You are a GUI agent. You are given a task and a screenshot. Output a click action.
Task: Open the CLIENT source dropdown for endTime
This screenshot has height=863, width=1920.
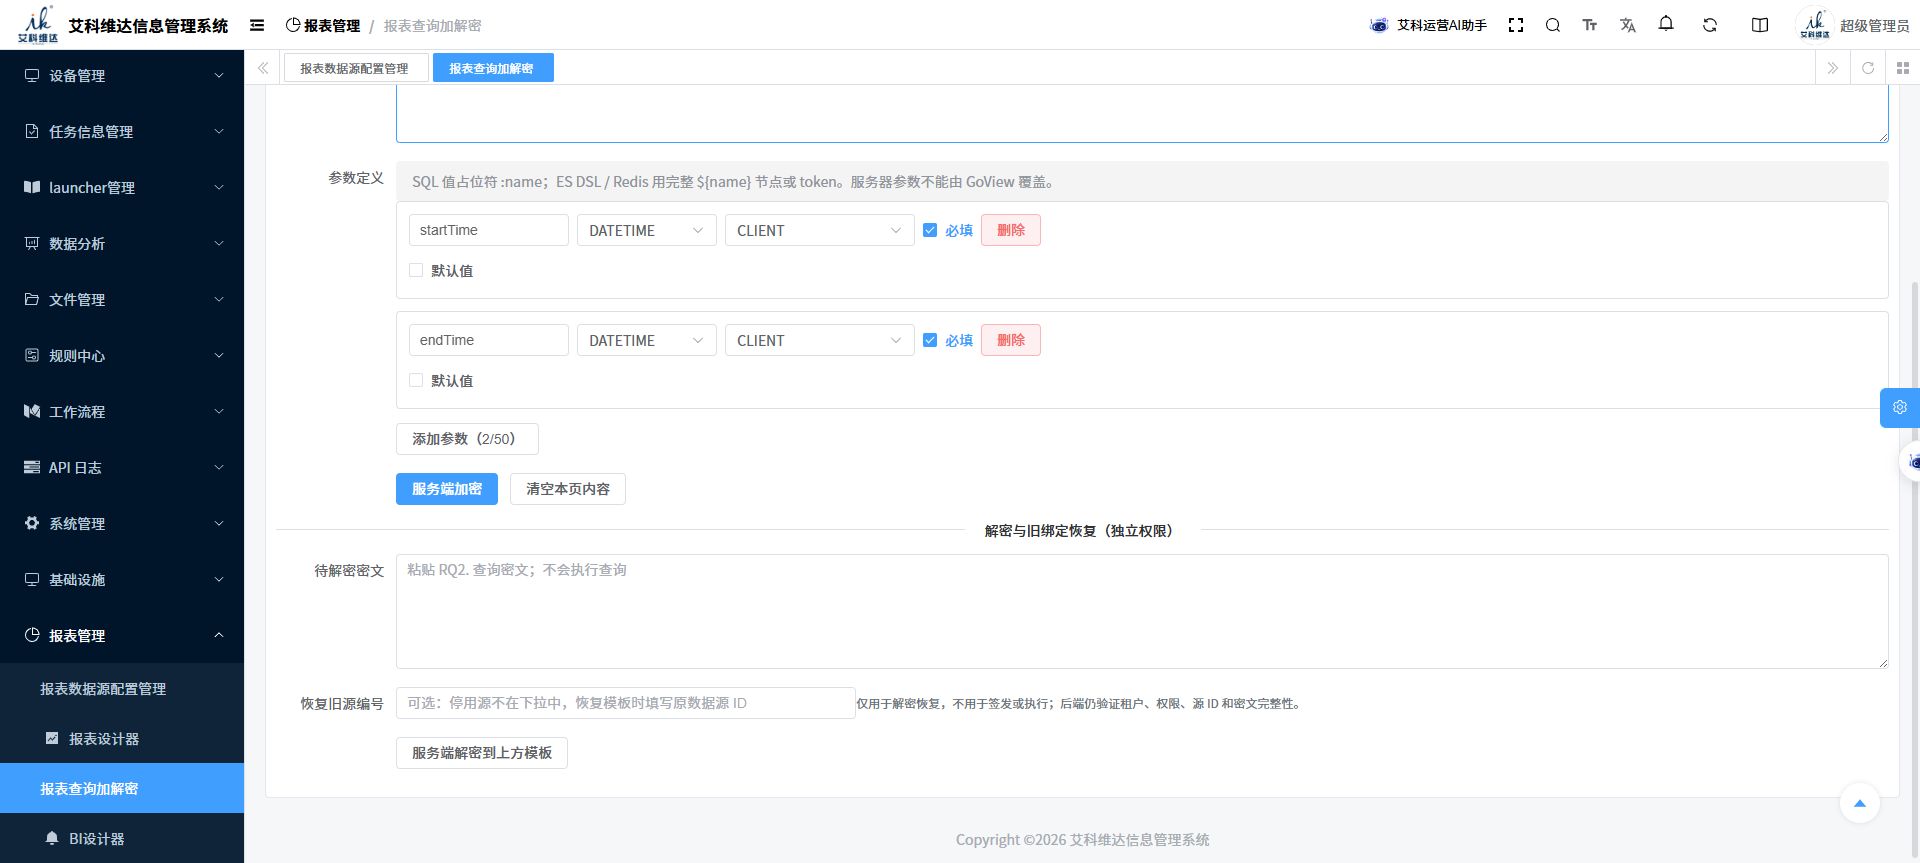(x=819, y=340)
